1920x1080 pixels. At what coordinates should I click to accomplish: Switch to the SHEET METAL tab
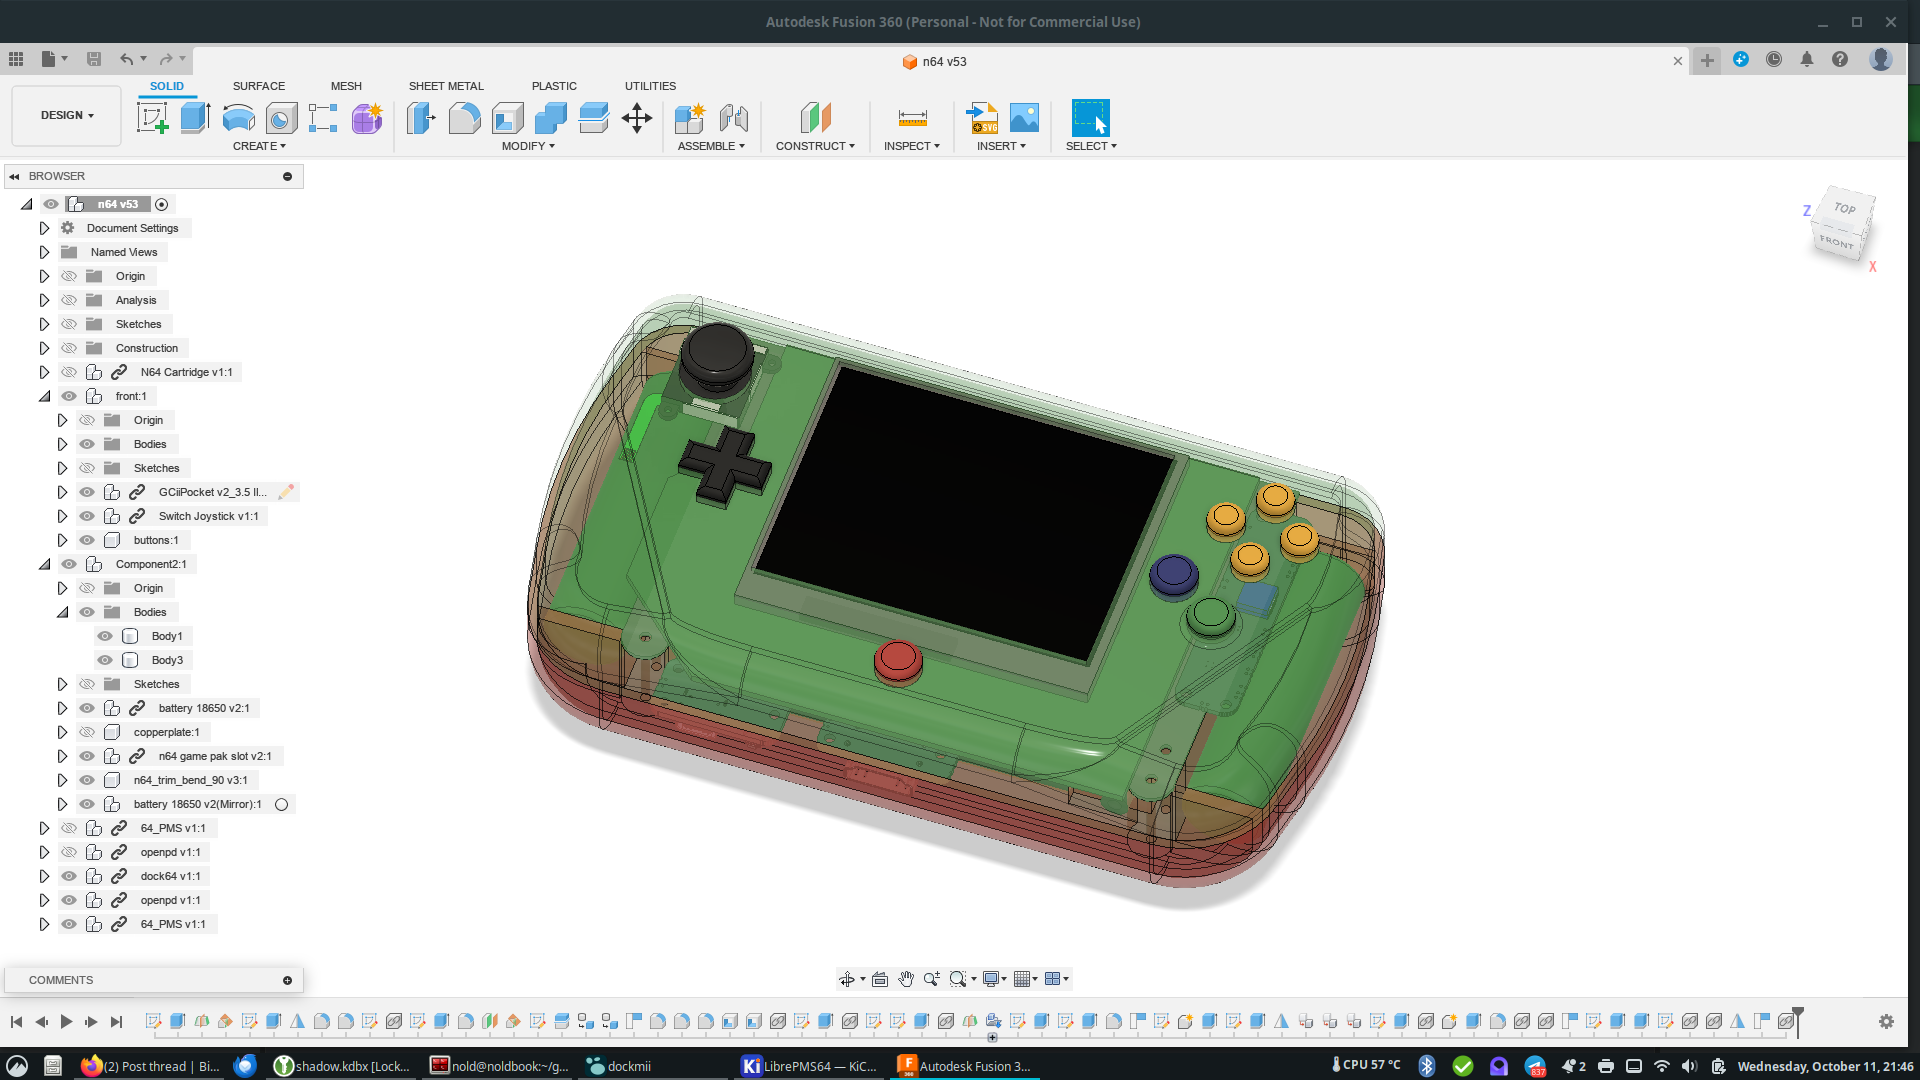point(446,86)
